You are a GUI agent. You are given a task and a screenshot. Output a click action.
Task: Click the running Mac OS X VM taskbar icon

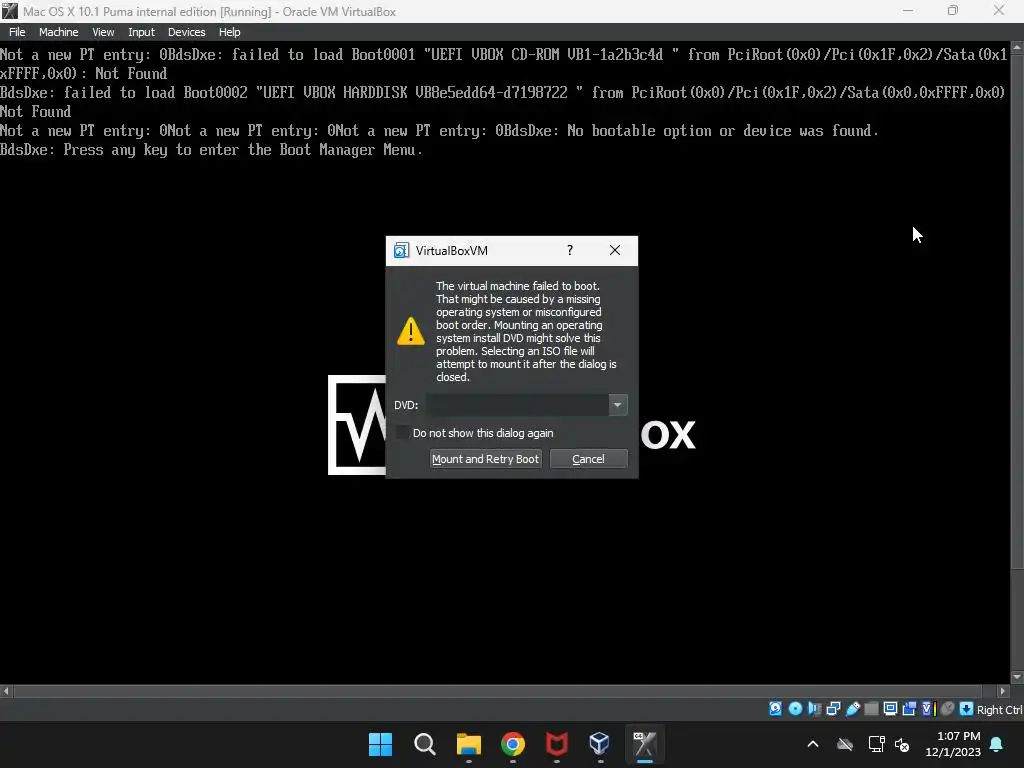(645, 744)
